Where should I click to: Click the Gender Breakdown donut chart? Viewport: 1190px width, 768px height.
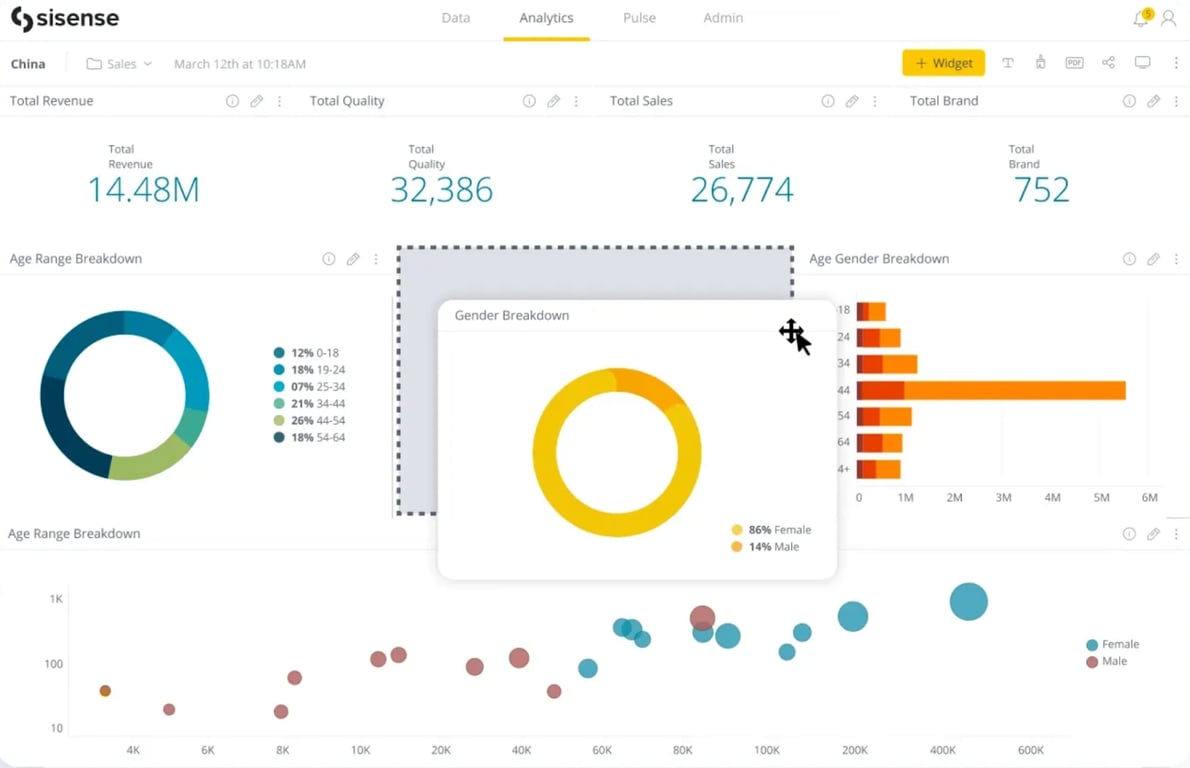point(616,452)
